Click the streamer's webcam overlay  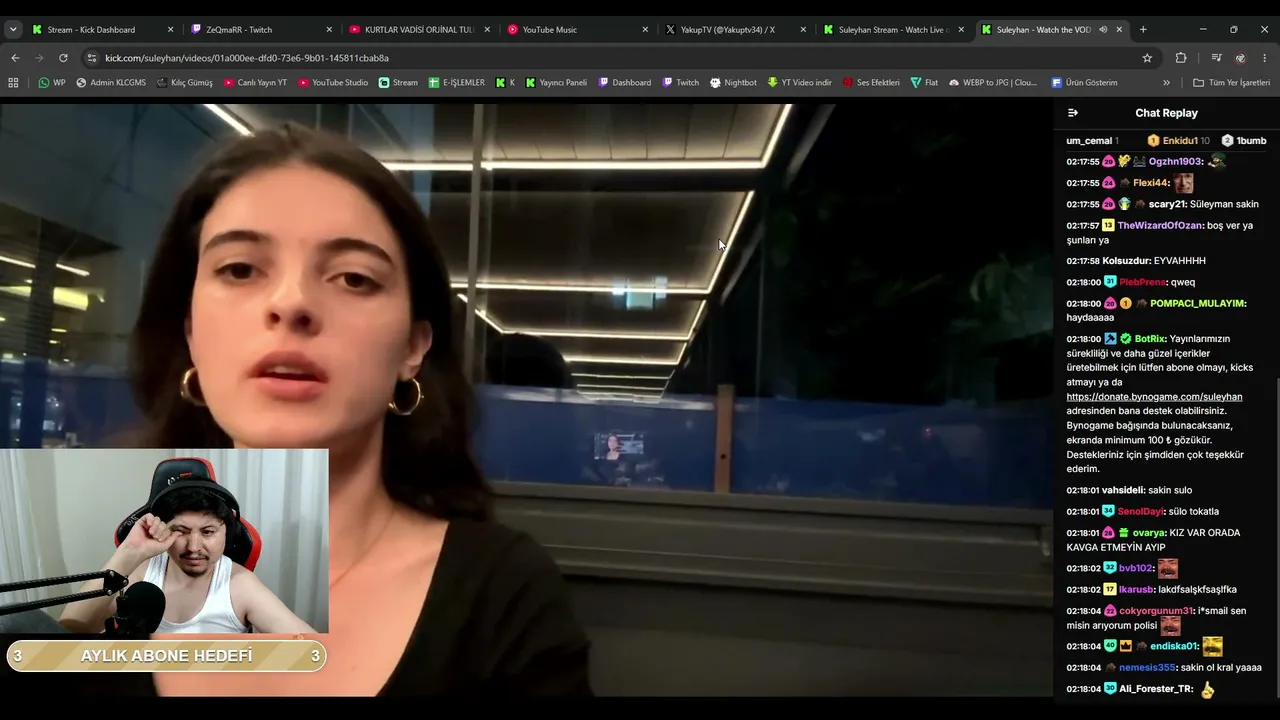point(164,541)
